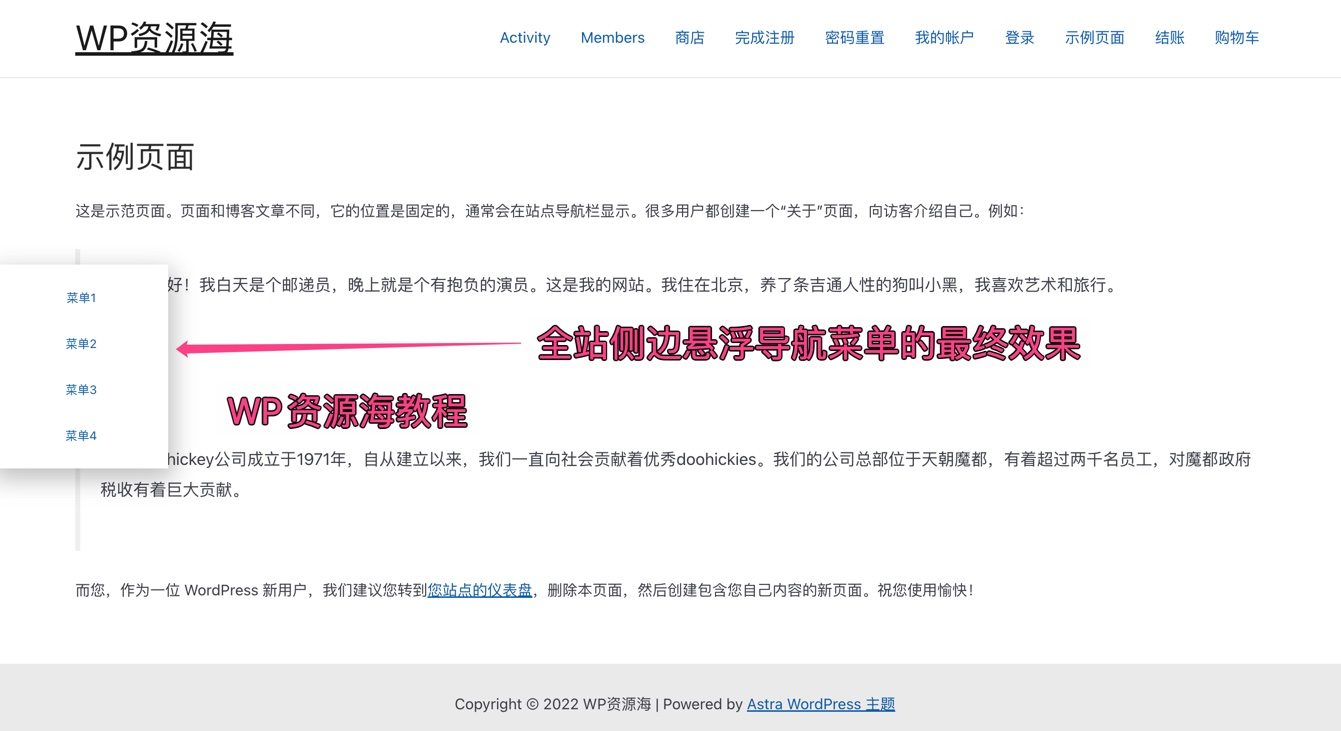Follow the 您站点的仪表盘 link
1341x731 pixels.
pos(480,590)
